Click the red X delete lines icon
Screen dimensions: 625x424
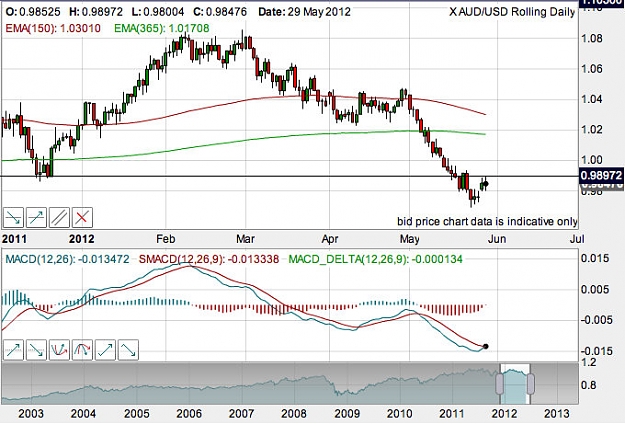(x=82, y=218)
